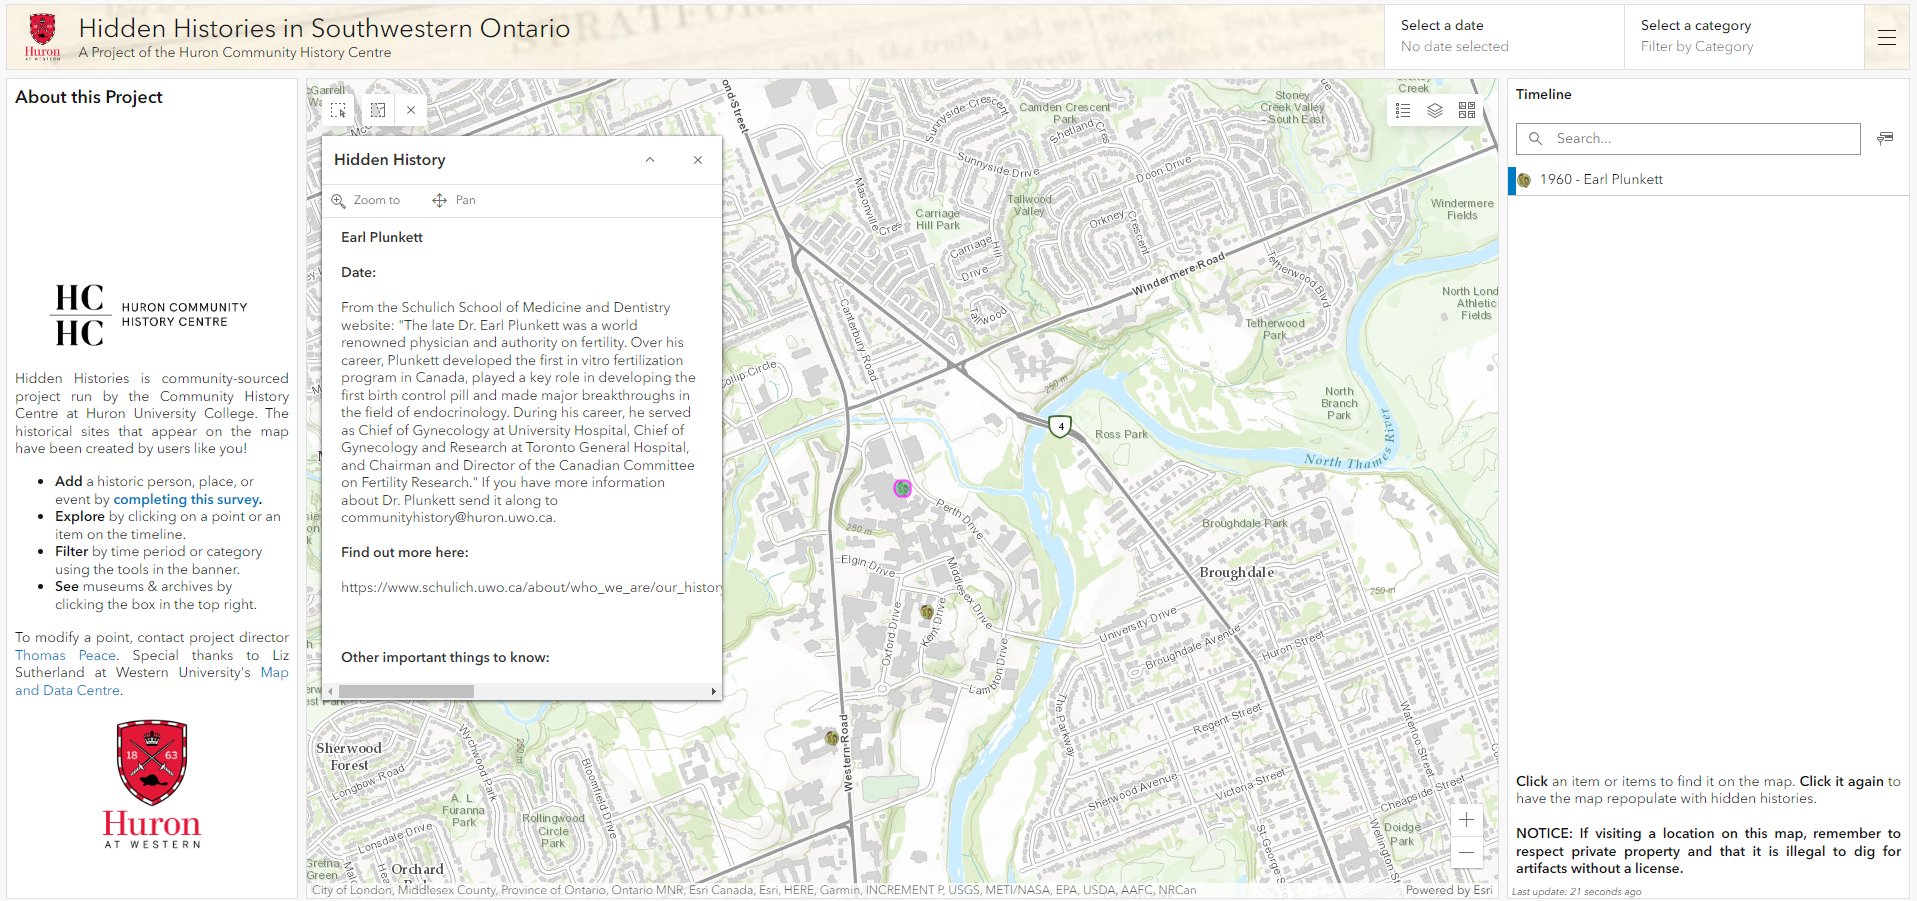Click the selected pink-highlighted map marker

[x=902, y=488]
